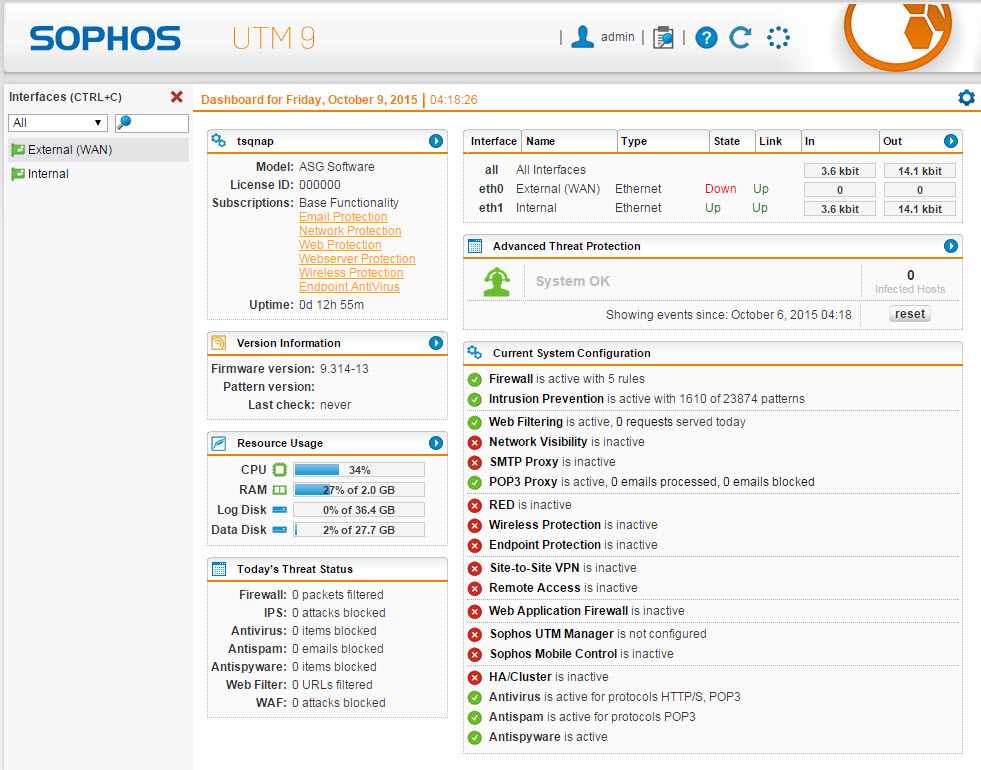Click the gears icon beside tsqnap
981x770 pixels.
218,141
